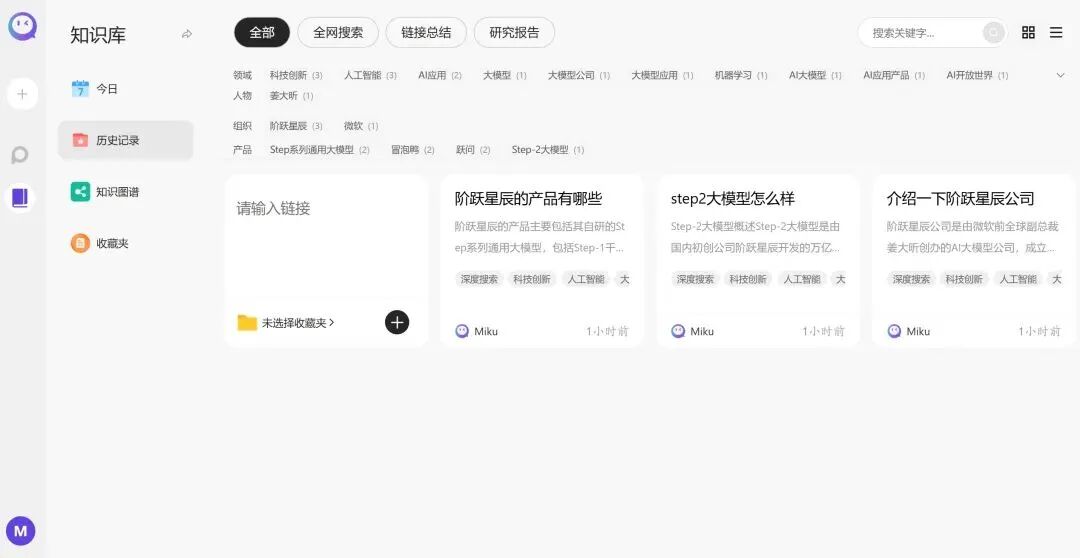1080x558 pixels.
Task: Select the 研究报告 tab
Action: 514,32
